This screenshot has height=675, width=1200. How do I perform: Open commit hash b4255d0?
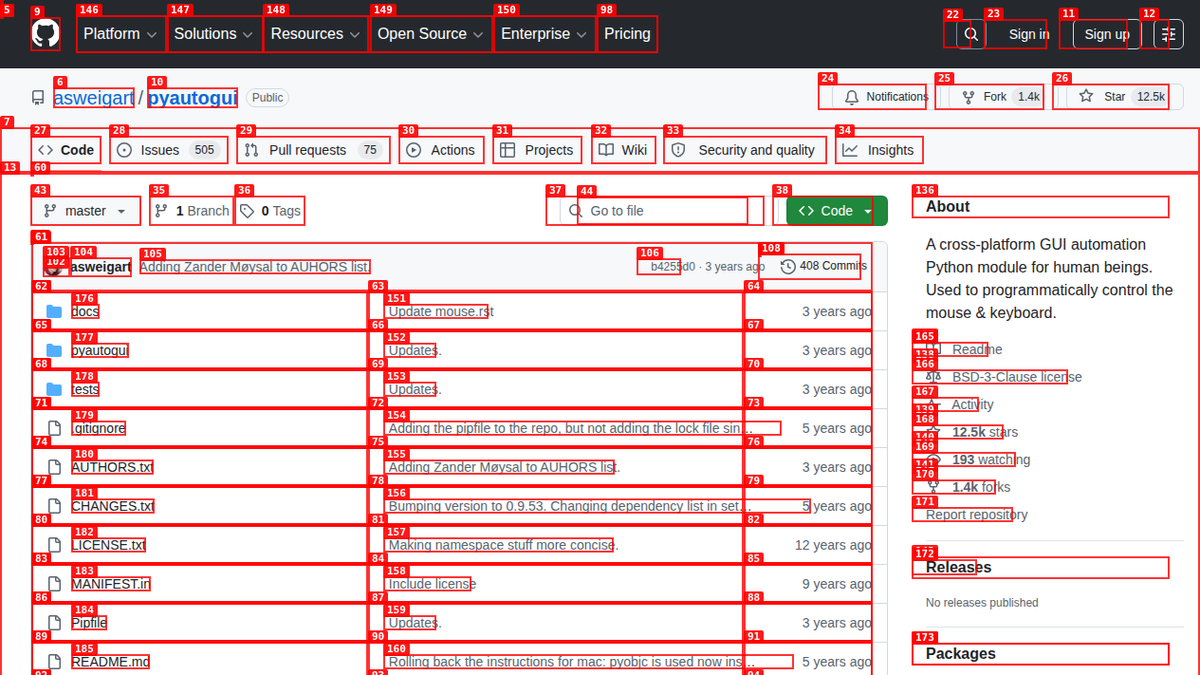click(x=672, y=267)
